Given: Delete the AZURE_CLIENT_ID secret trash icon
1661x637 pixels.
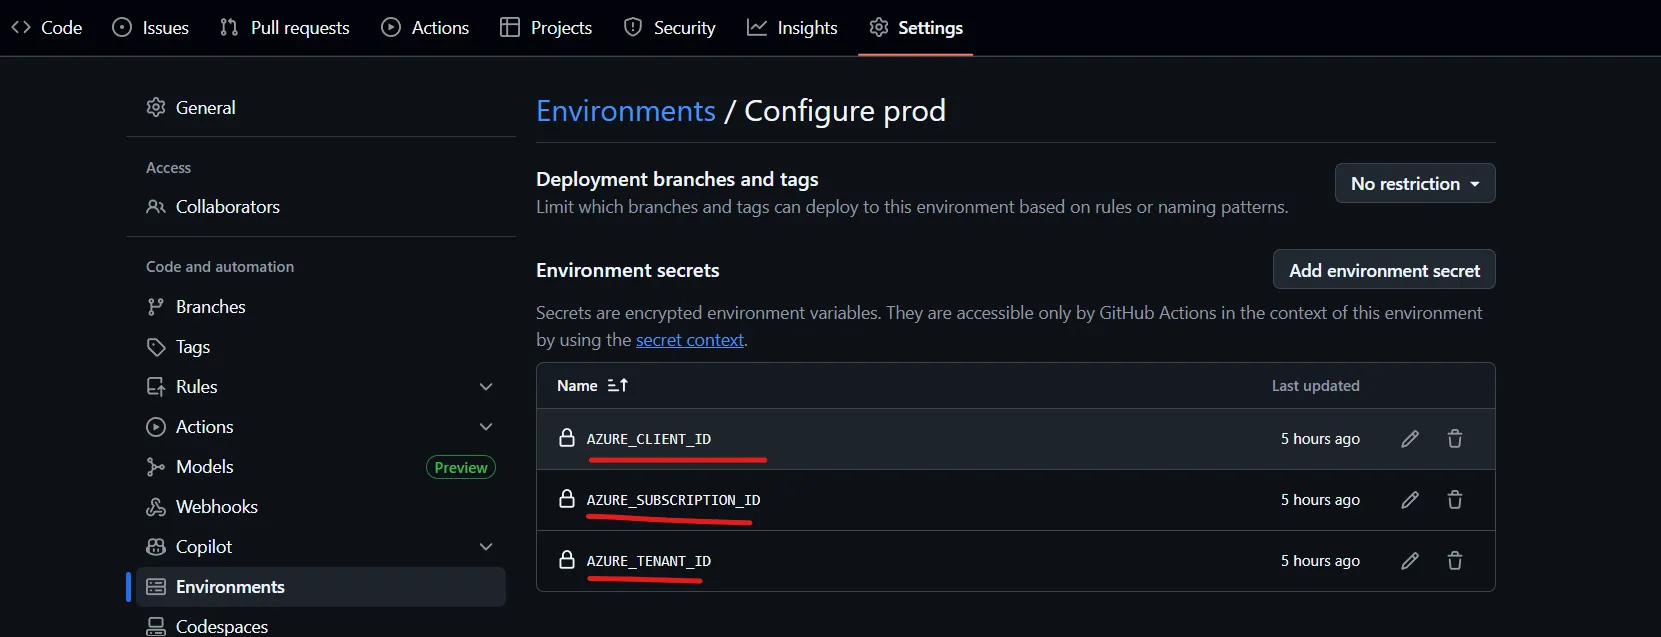Looking at the screenshot, I should point(1455,439).
